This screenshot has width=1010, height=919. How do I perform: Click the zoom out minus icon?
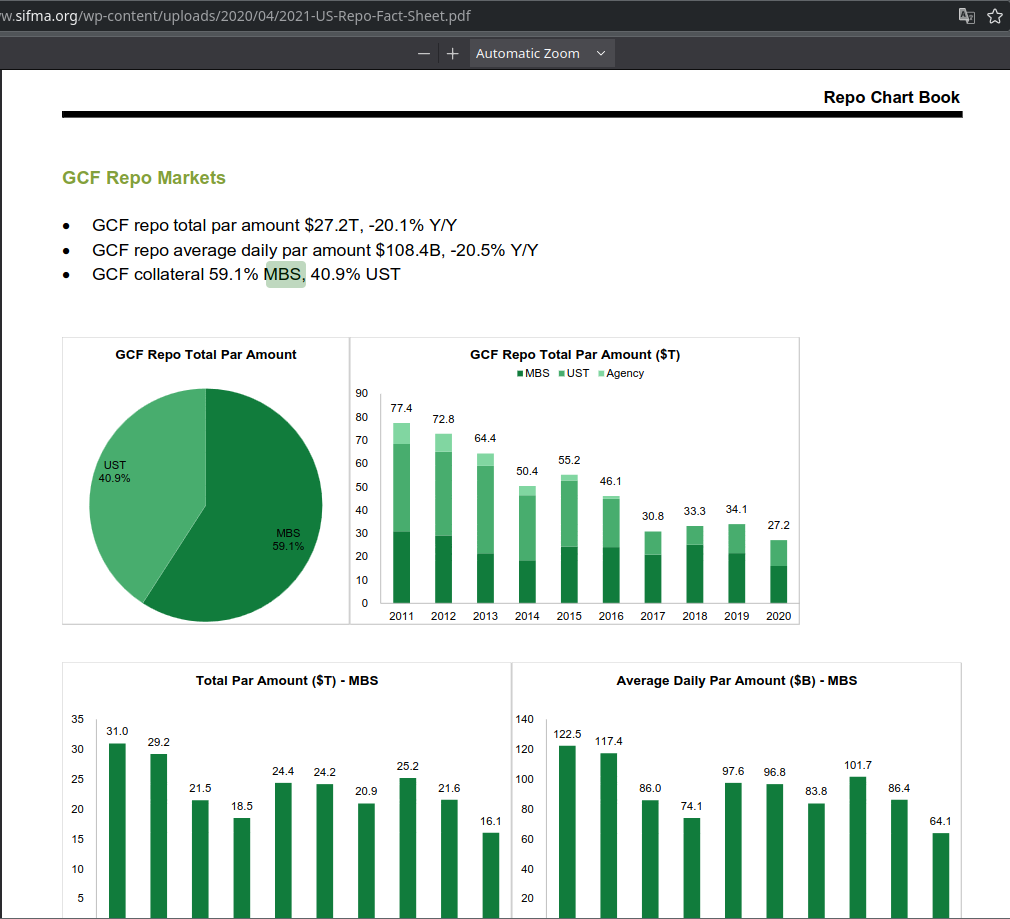[x=423, y=53]
